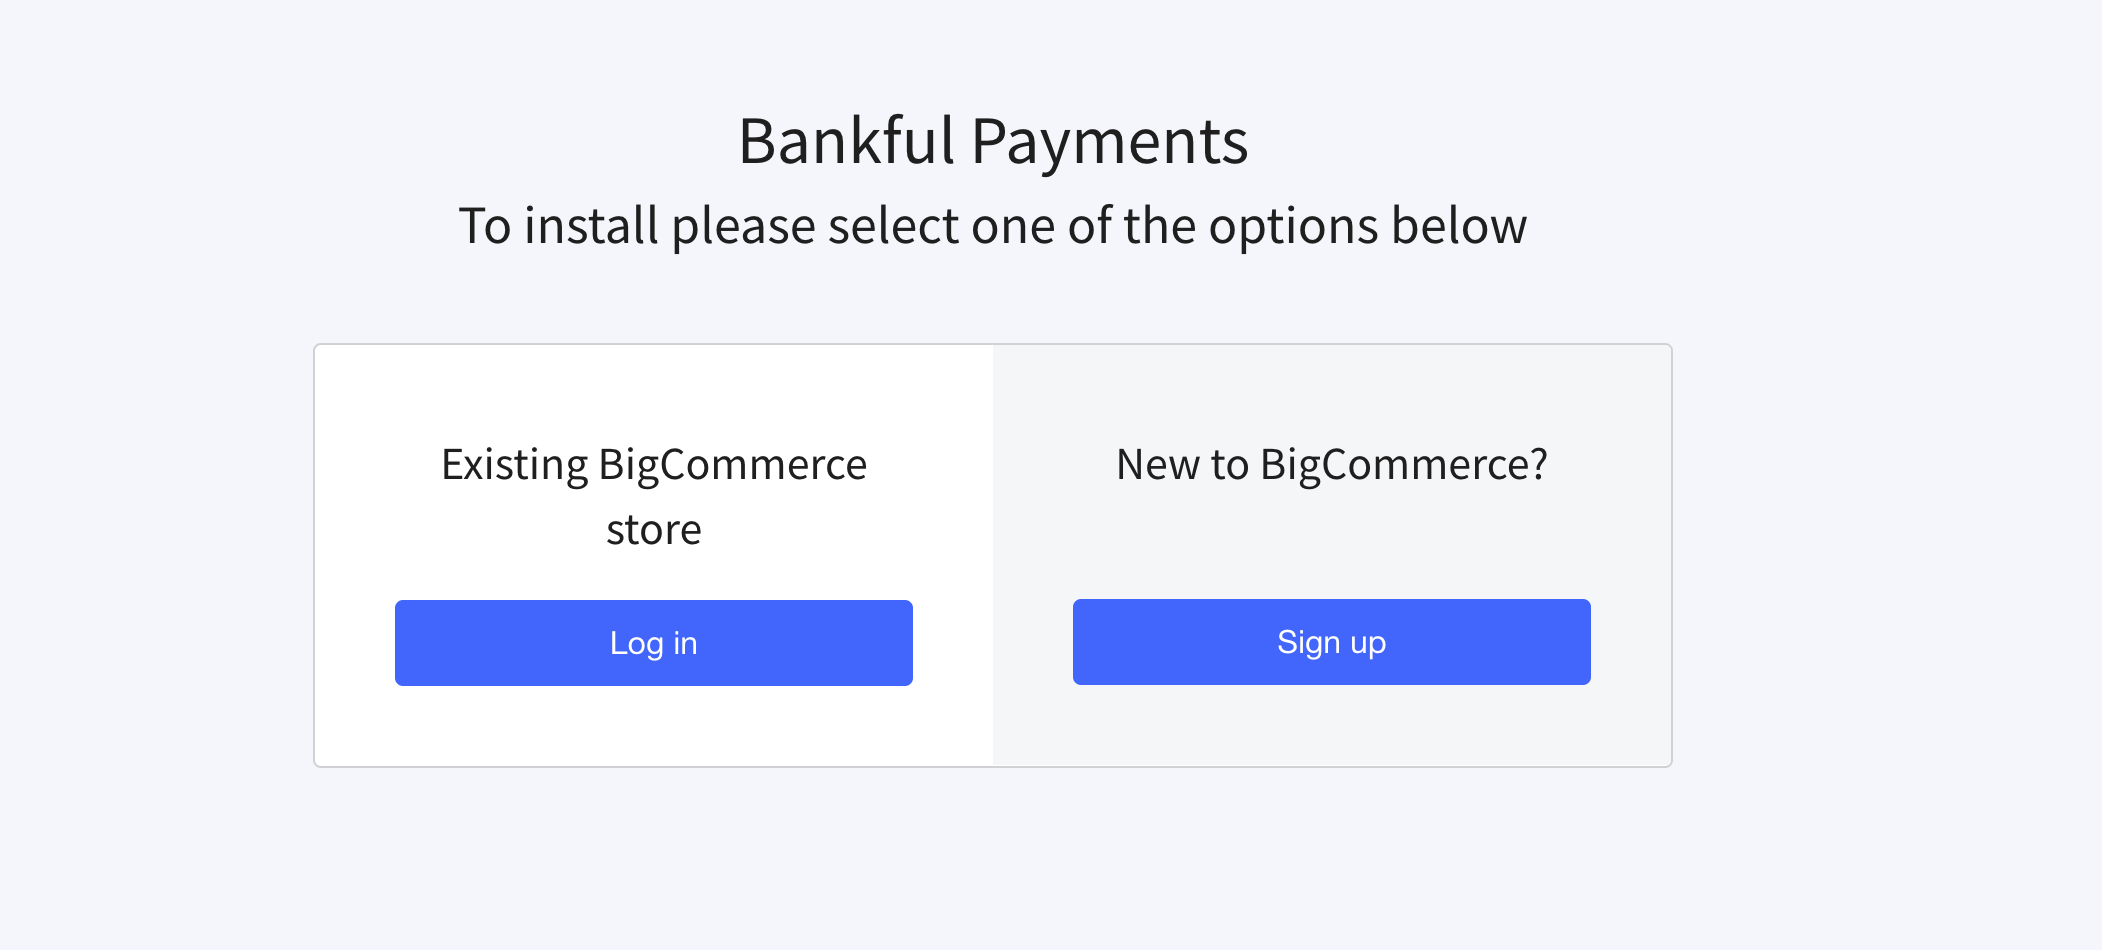The height and width of the screenshot is (950, 2102).
Task: Click the word "Bankful" in the title
Action: click(x=846, y=141)
